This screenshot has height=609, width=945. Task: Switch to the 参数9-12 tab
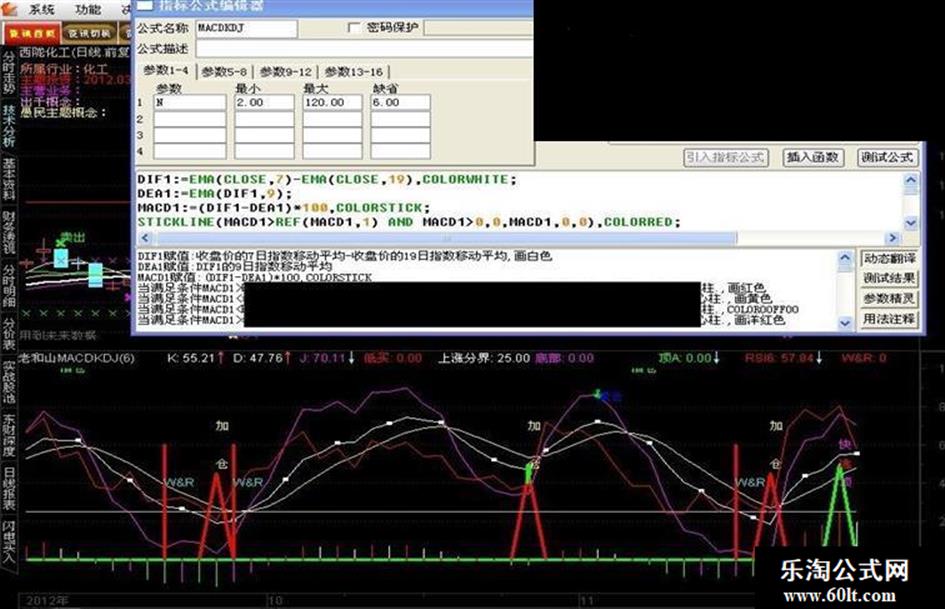point(286,71)
